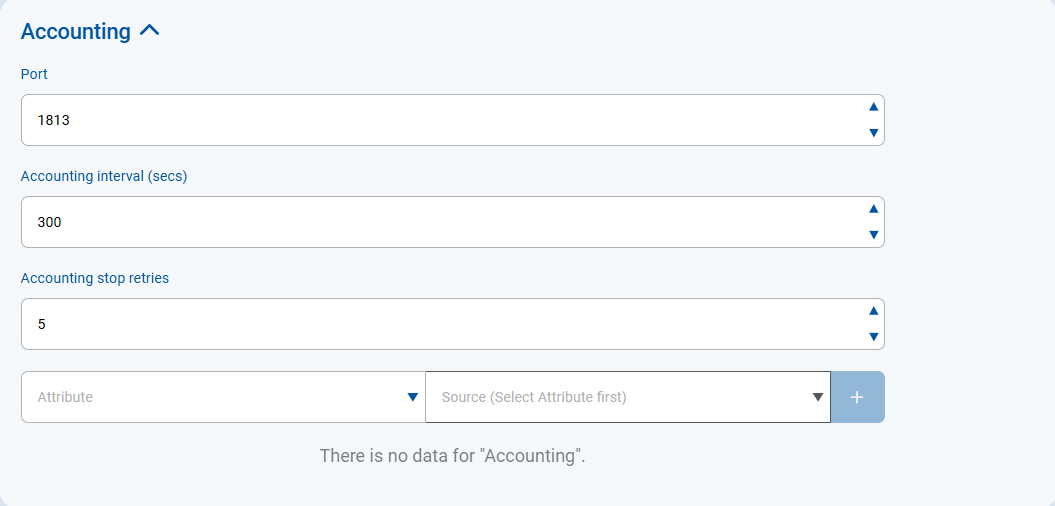Click the Attribute dropdown arrow icon
The height and width of the screenshot is (506, 1055).
tap(412, 397)
